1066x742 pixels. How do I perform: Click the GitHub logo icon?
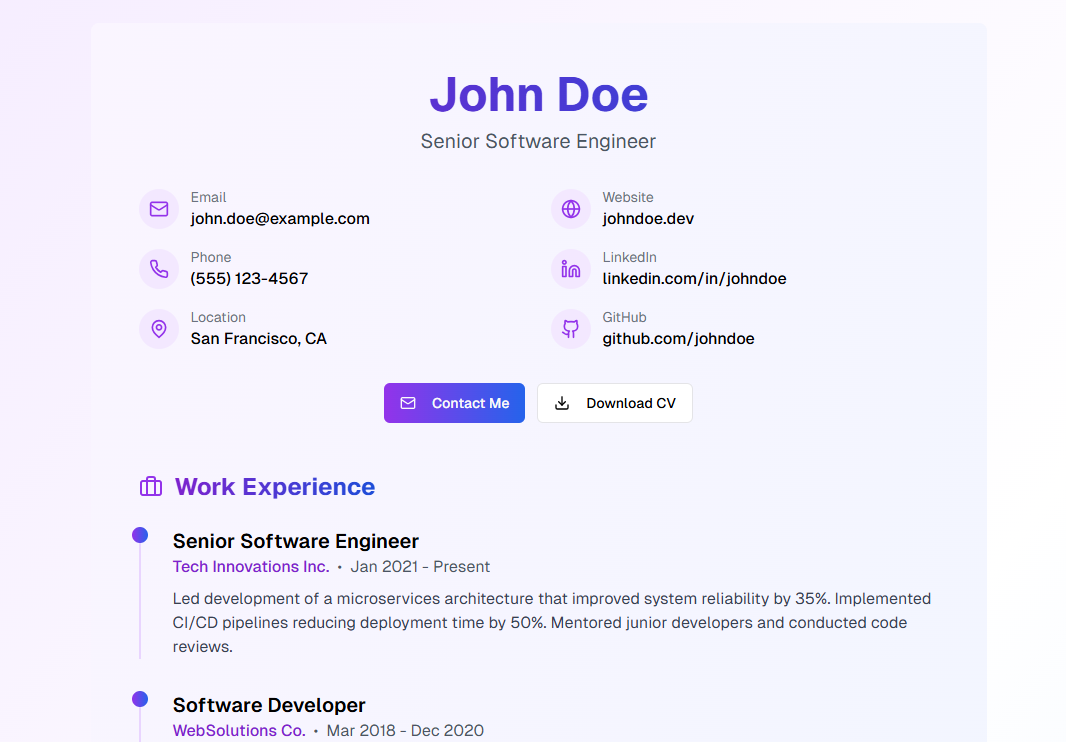[x=571, y=329]
